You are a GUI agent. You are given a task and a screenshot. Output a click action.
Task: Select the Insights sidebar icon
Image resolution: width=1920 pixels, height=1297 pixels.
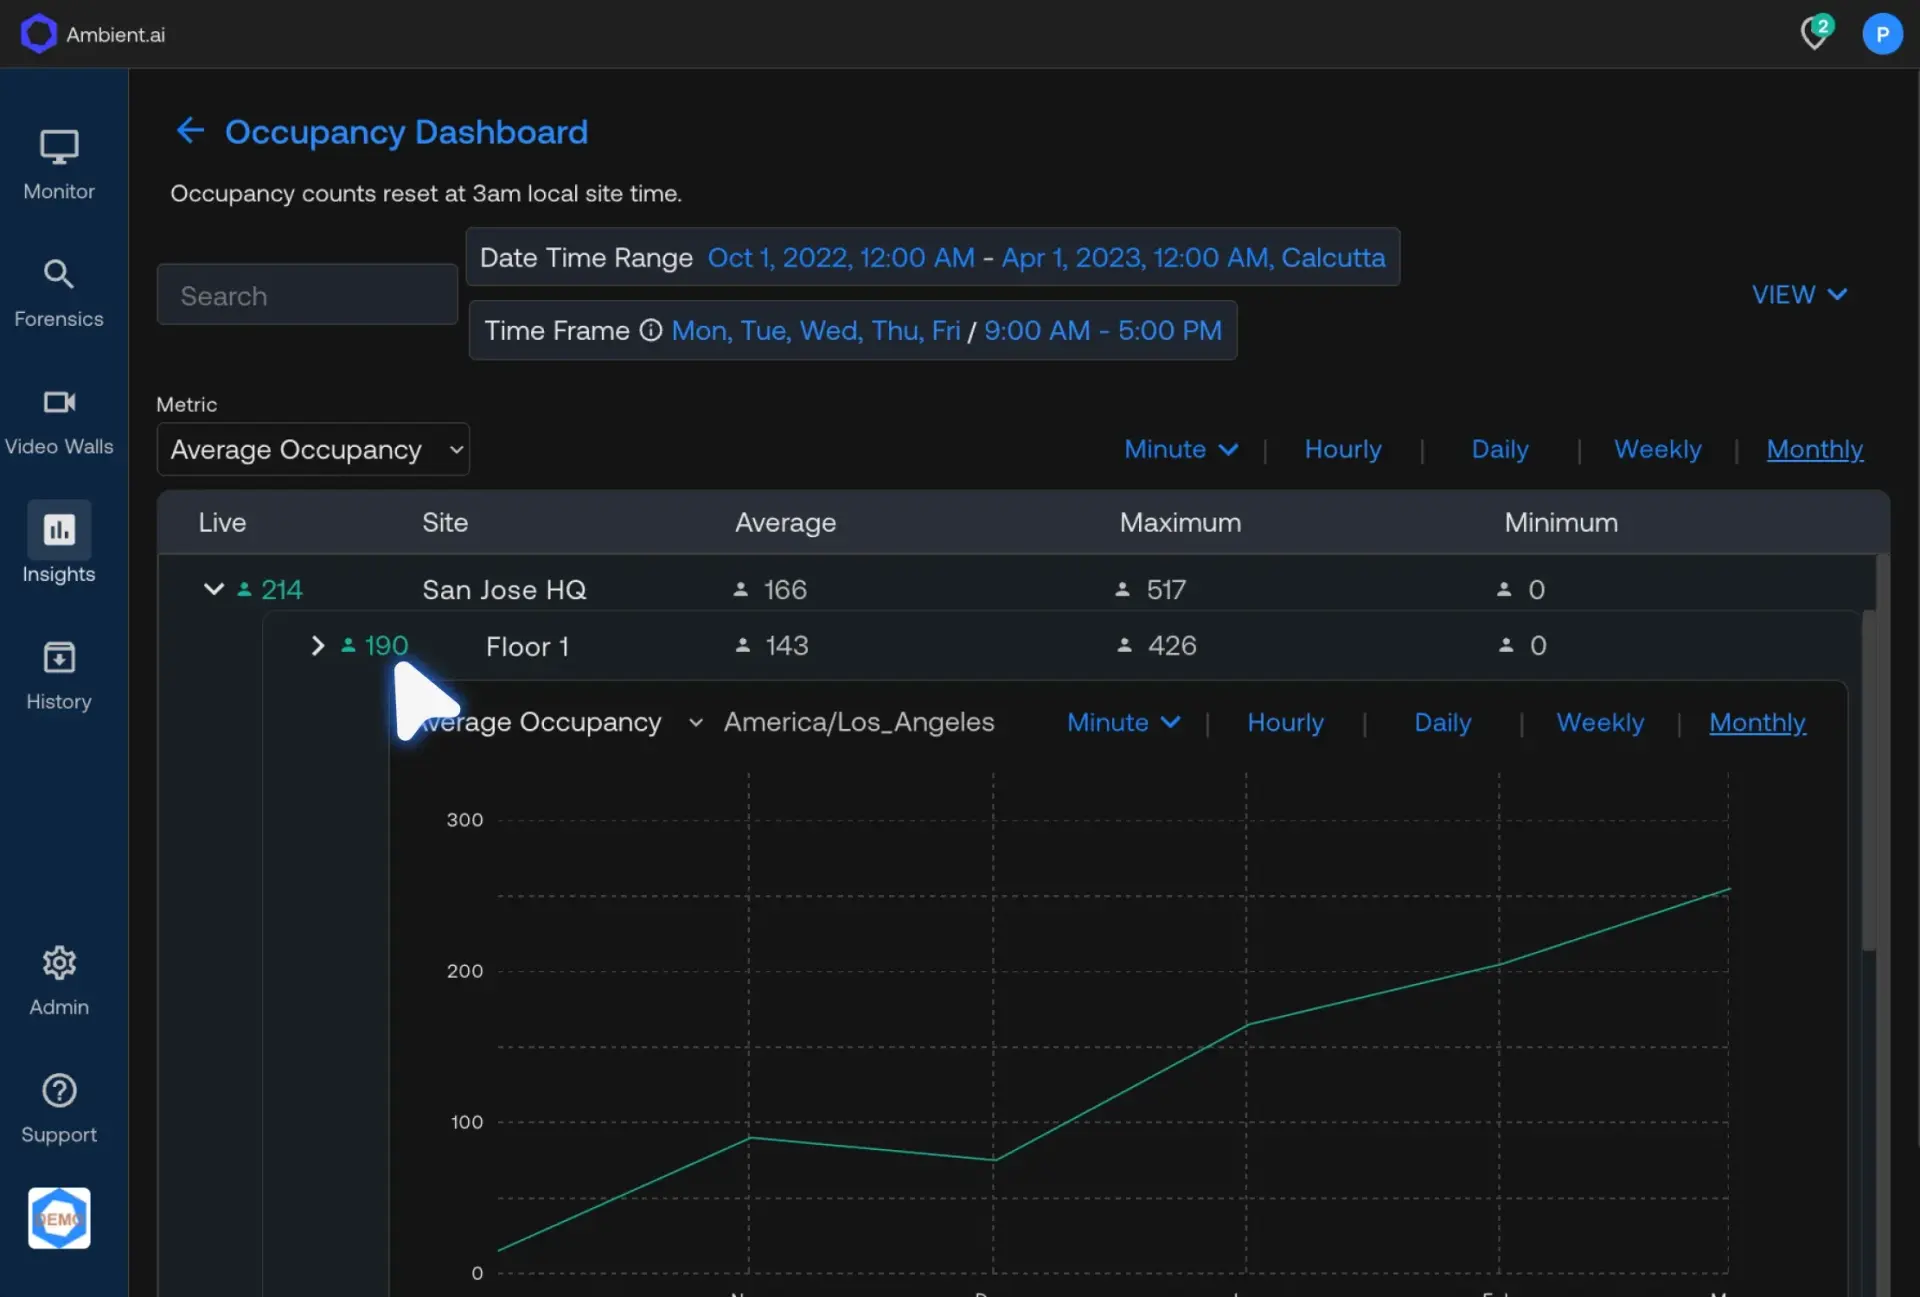point(59,544)
